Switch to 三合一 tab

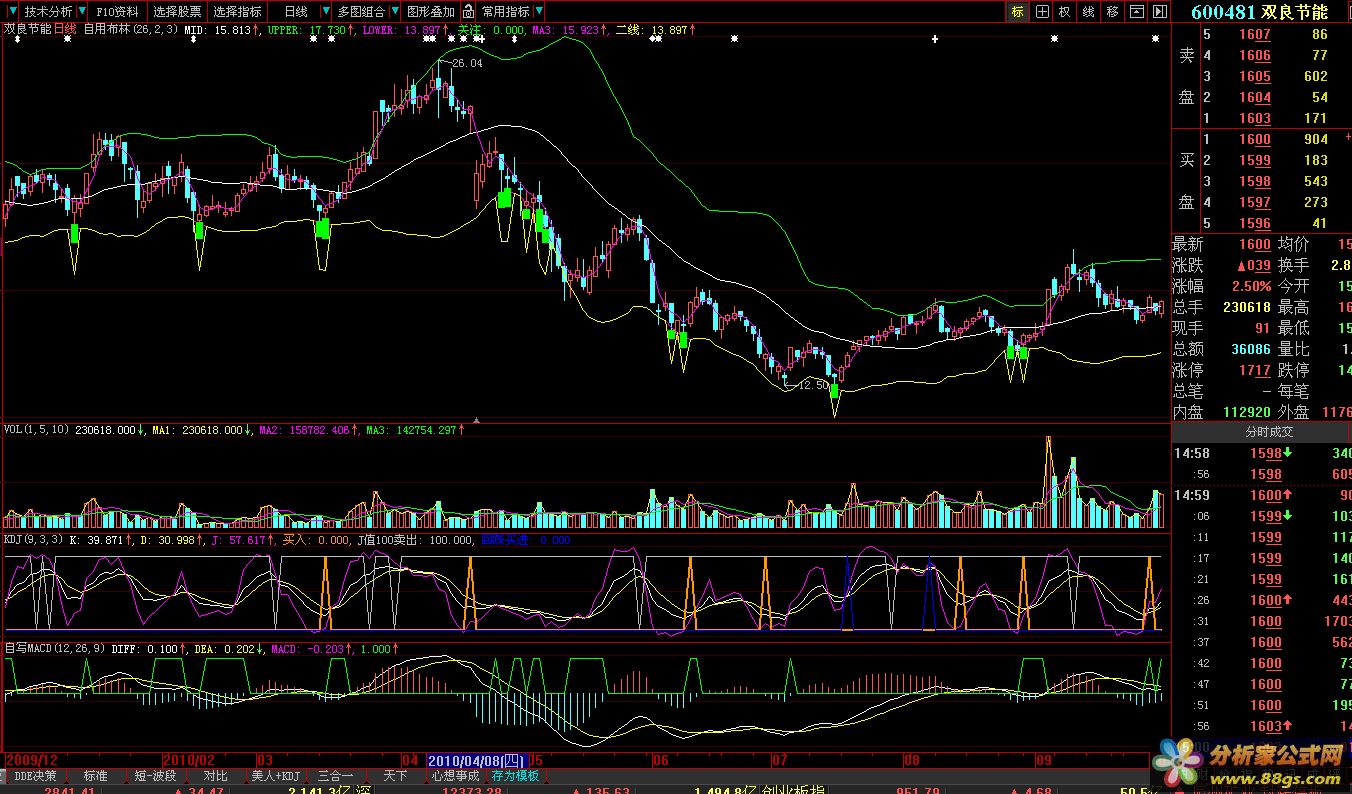point(335,776)
